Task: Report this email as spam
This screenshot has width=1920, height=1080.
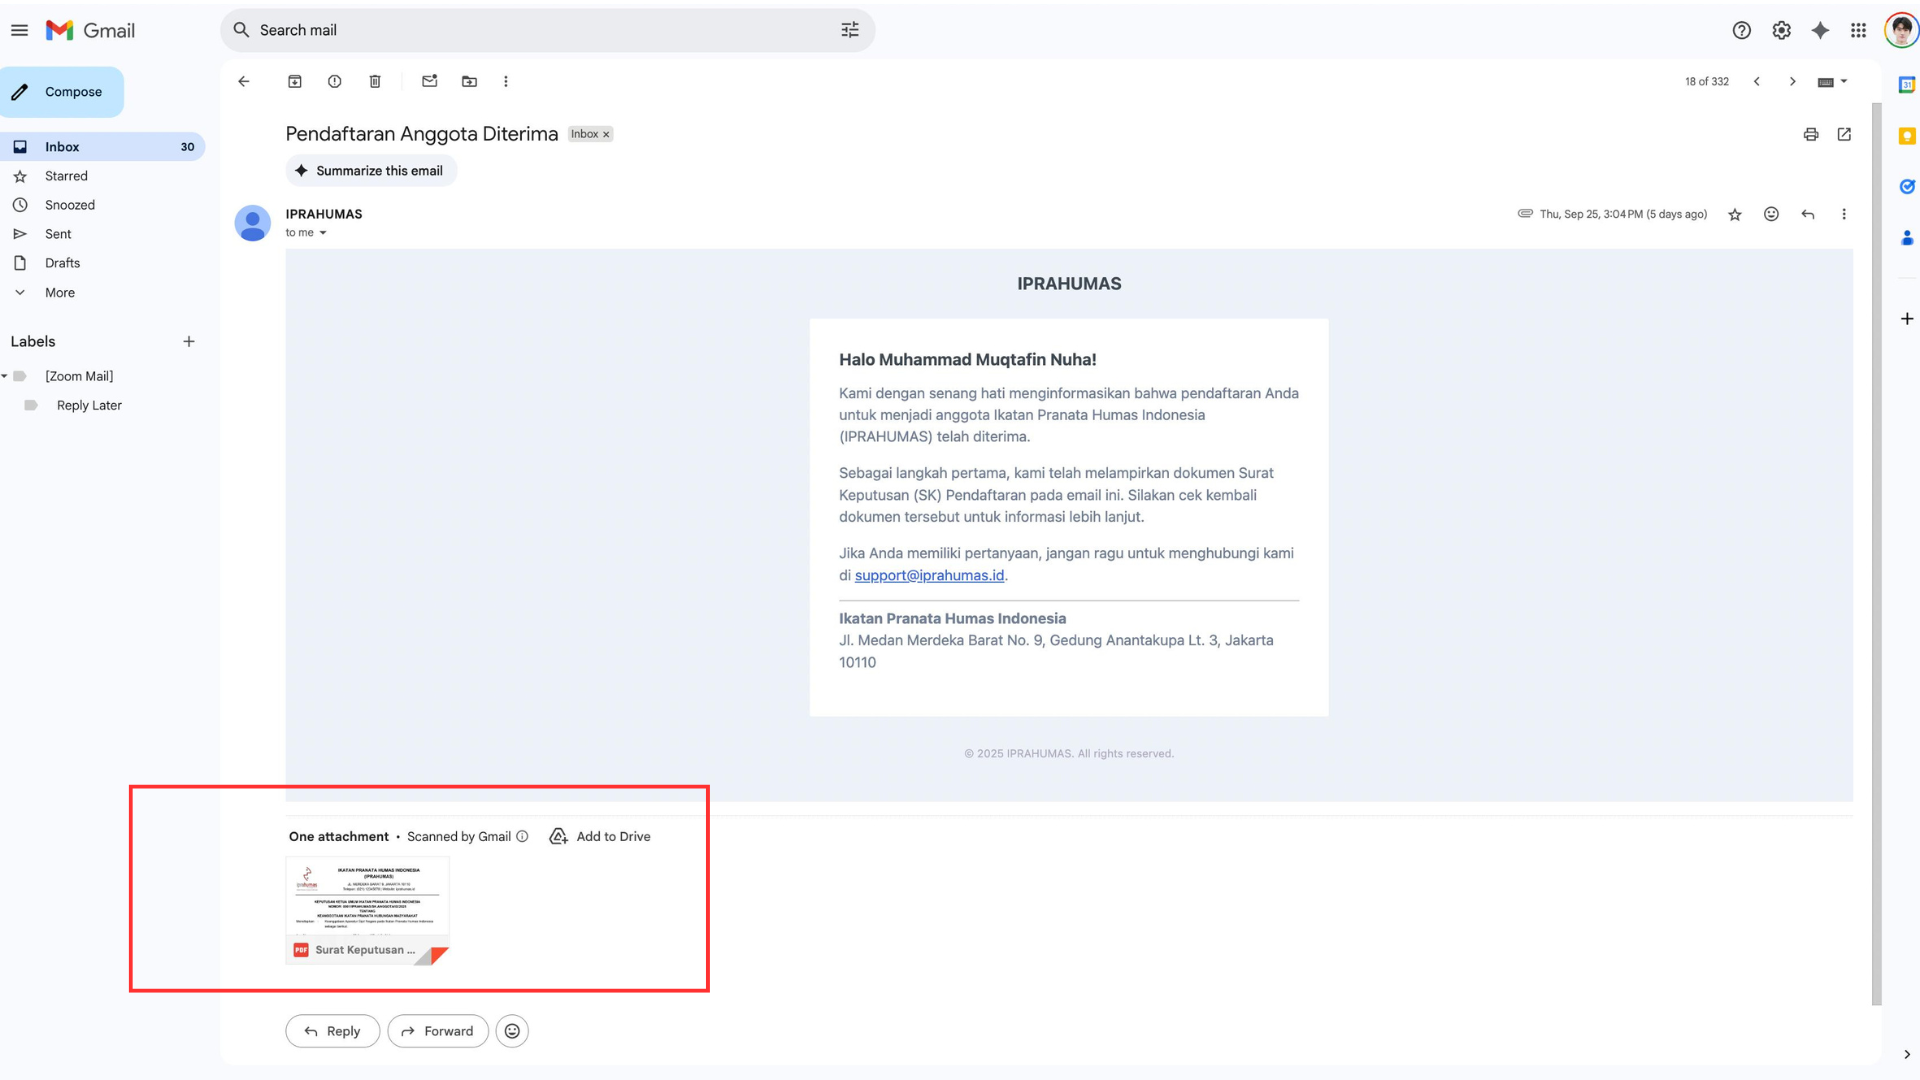Action: tap(335, 82)
